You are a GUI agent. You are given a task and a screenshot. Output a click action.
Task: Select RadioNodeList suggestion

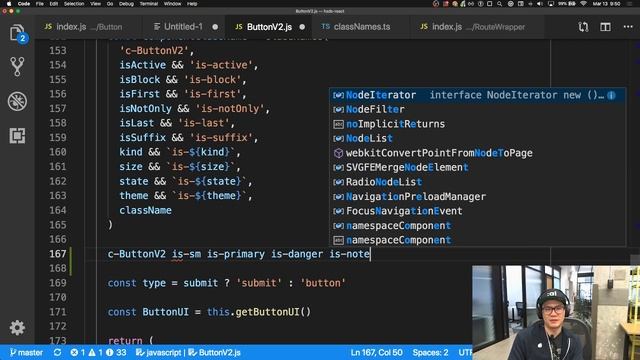point(478,182)
